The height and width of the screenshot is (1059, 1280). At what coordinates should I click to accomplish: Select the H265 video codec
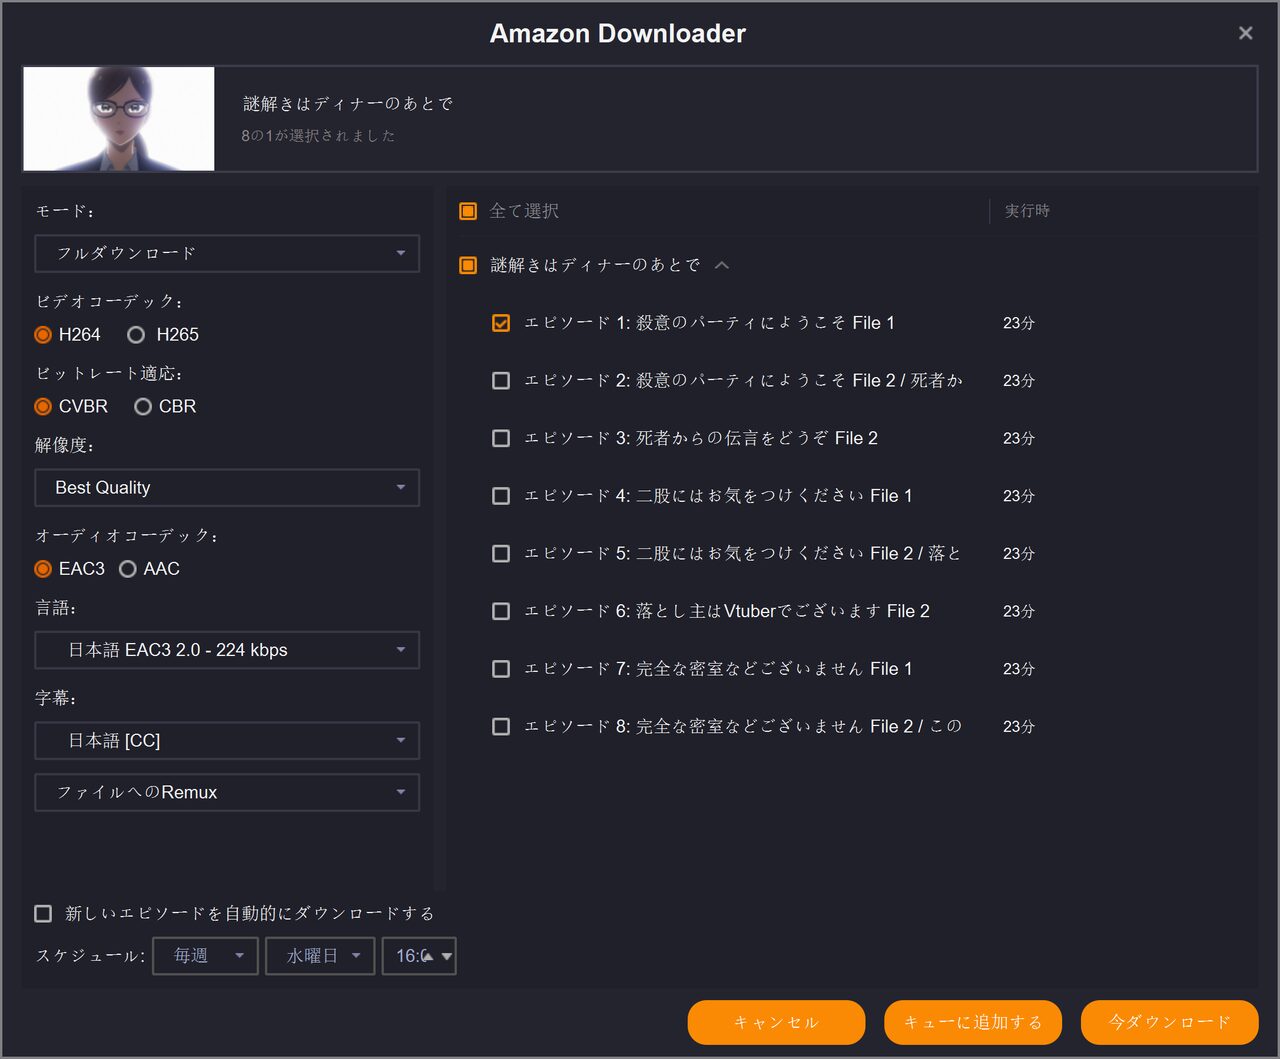click(x=136, y=335)
